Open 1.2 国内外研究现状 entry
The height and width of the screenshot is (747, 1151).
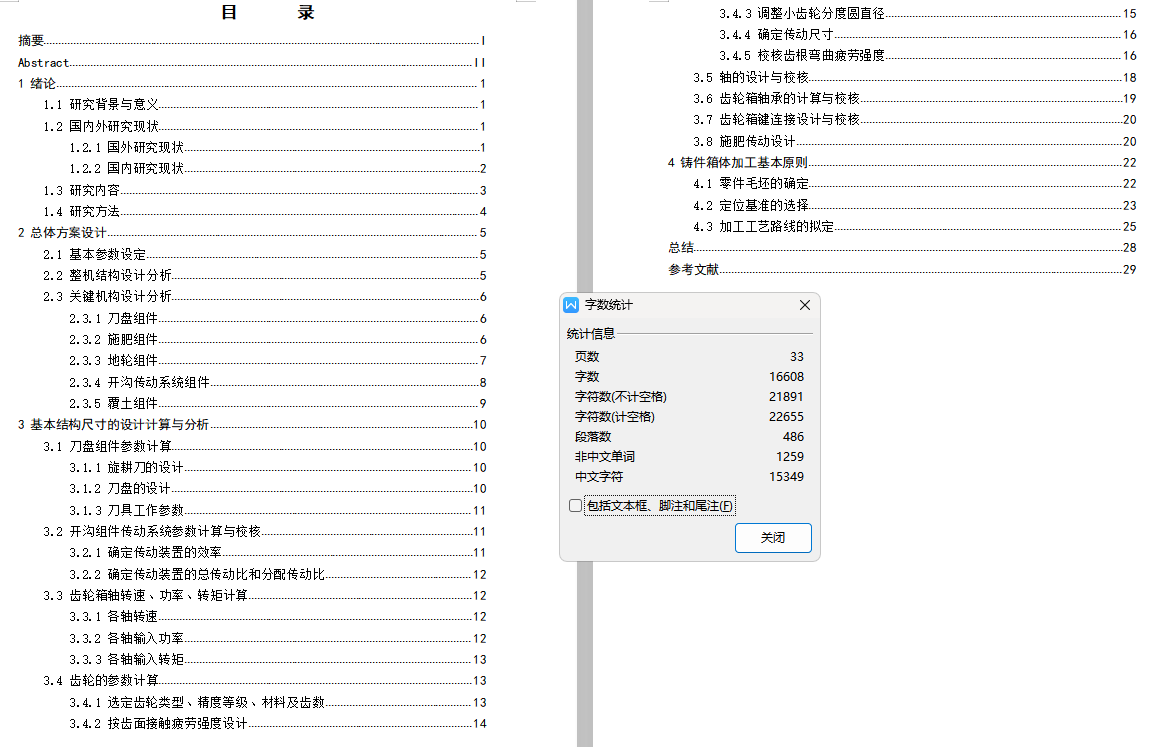[x=264, y=126]
